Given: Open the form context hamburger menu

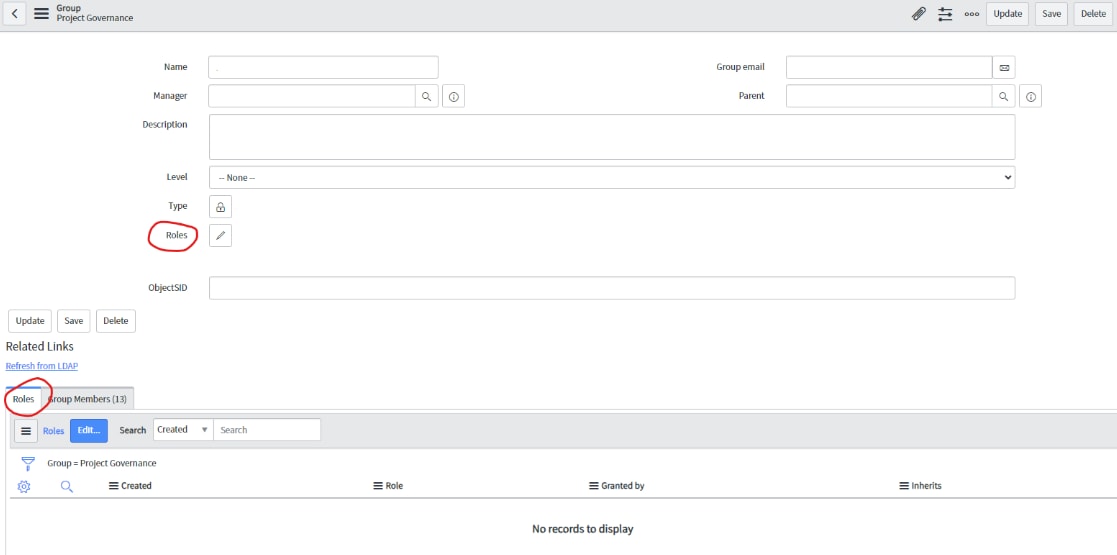Looking at the screenshot, I should pos(41,14).
